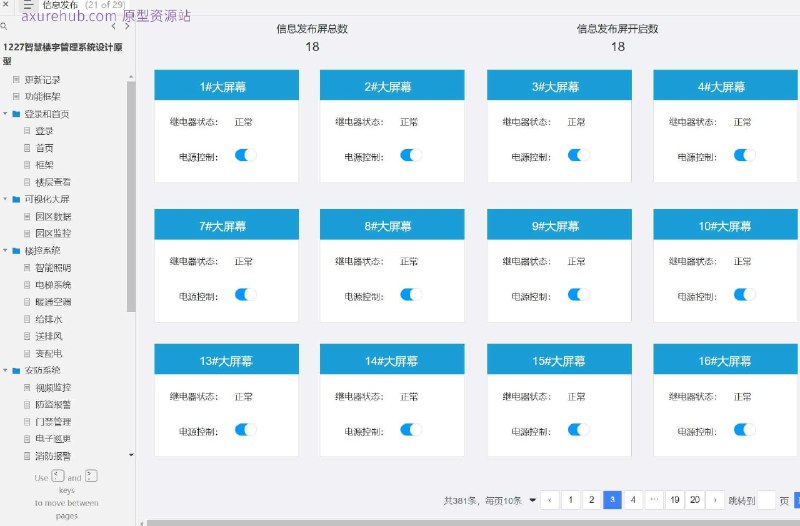Open the 消防报警 page in tree
This screenshot has width=800, height=526.
tap(53, 456)
